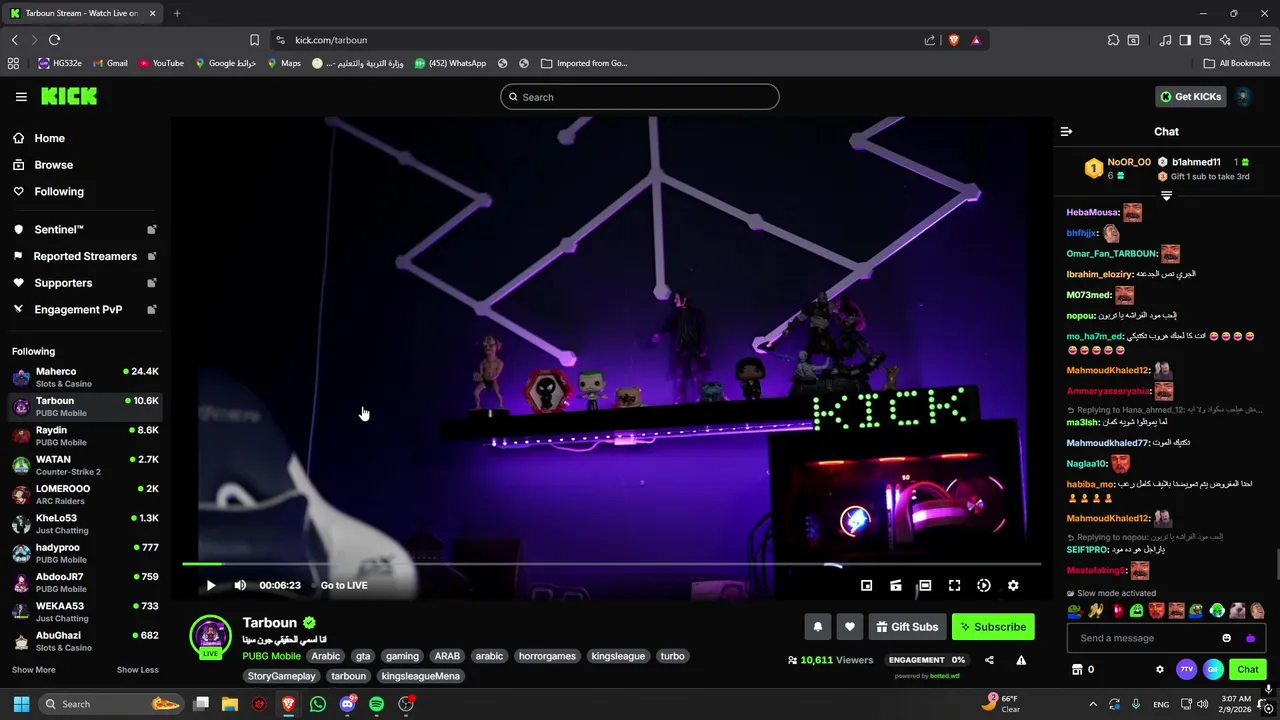This screenshot has height=720, width=1280.
Task: Open Raydin channel in Following list
Action: (x=84, y=436)
